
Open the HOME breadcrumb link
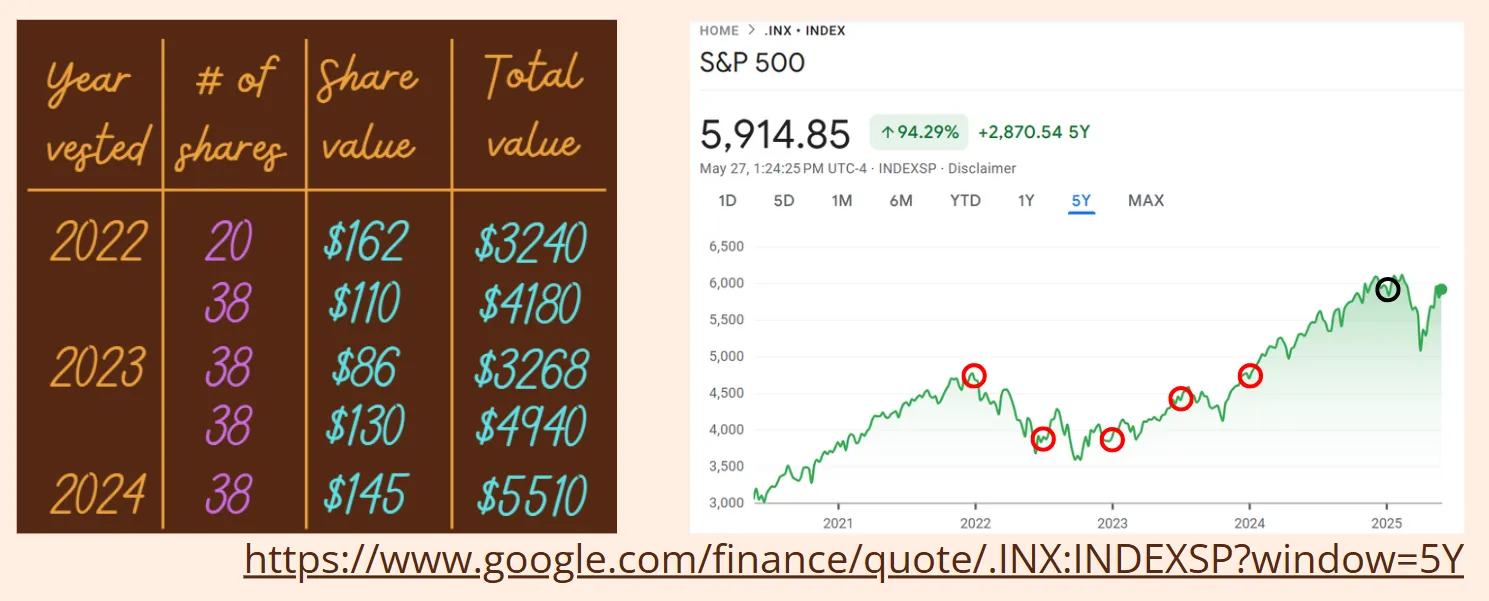click(x=719, y=31)
